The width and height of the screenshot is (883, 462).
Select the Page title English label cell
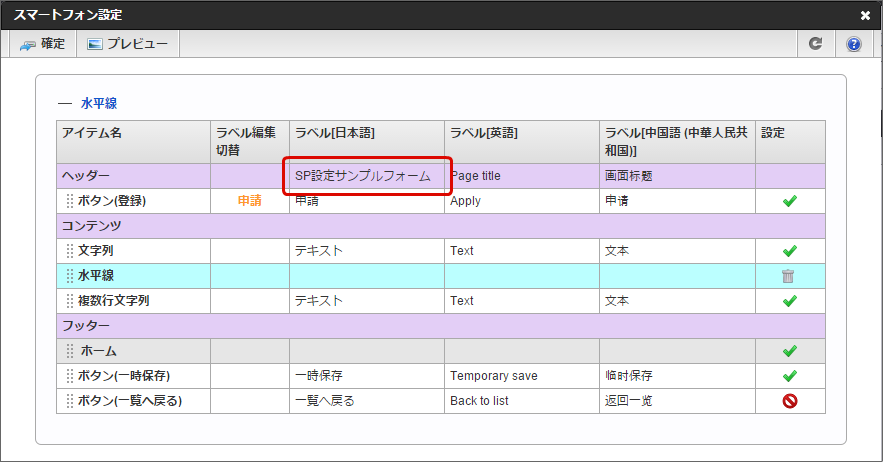point(475,176)
